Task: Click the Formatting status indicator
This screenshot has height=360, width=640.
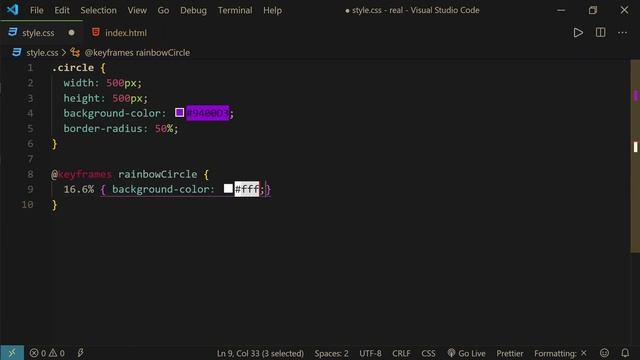Action: click(x=560, y=353)
